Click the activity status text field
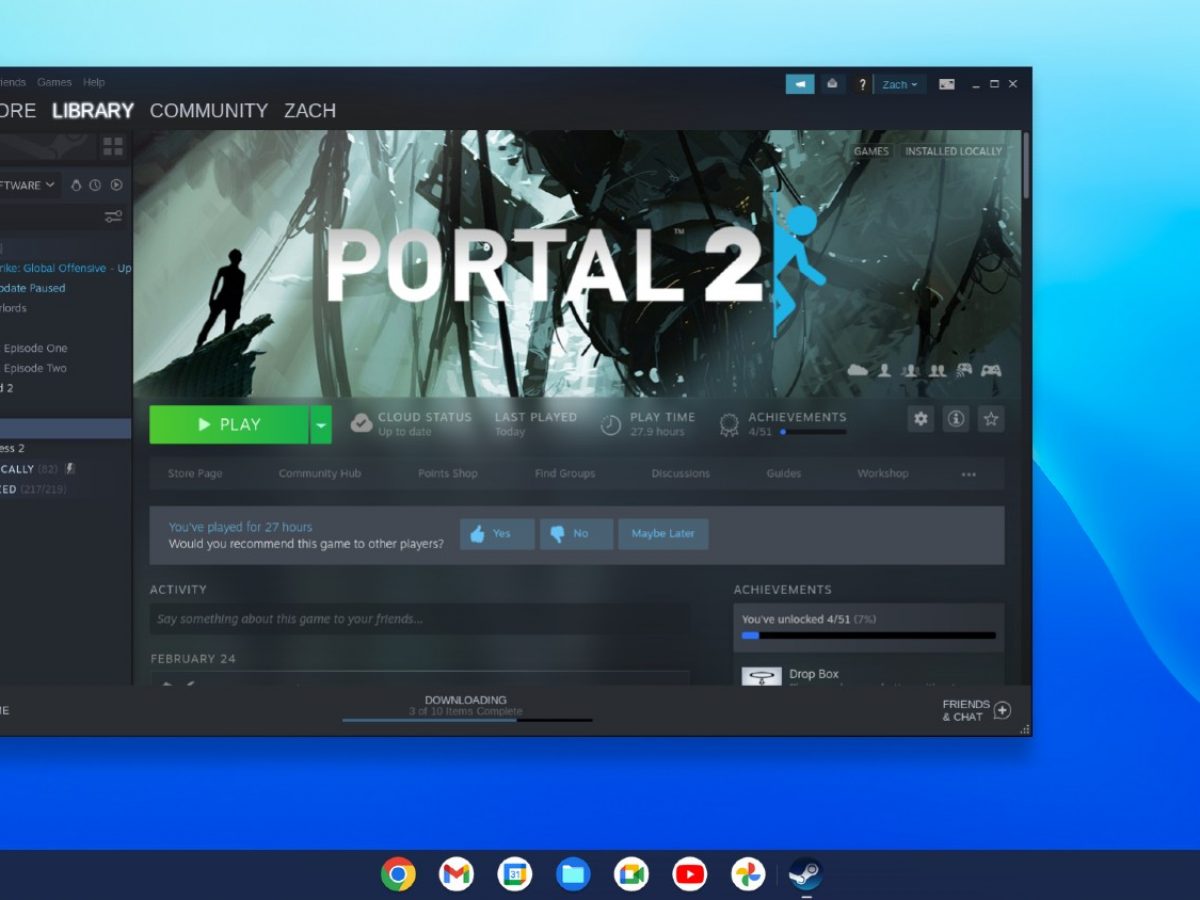The height and width of the screenshot is (900, 1200). 419,619
